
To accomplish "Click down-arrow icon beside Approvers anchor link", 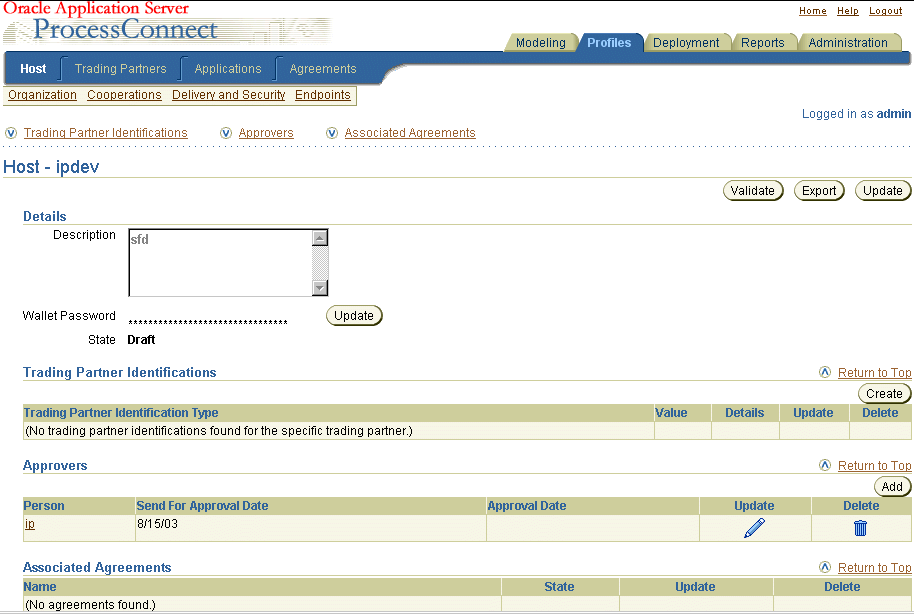I will 226,133.
